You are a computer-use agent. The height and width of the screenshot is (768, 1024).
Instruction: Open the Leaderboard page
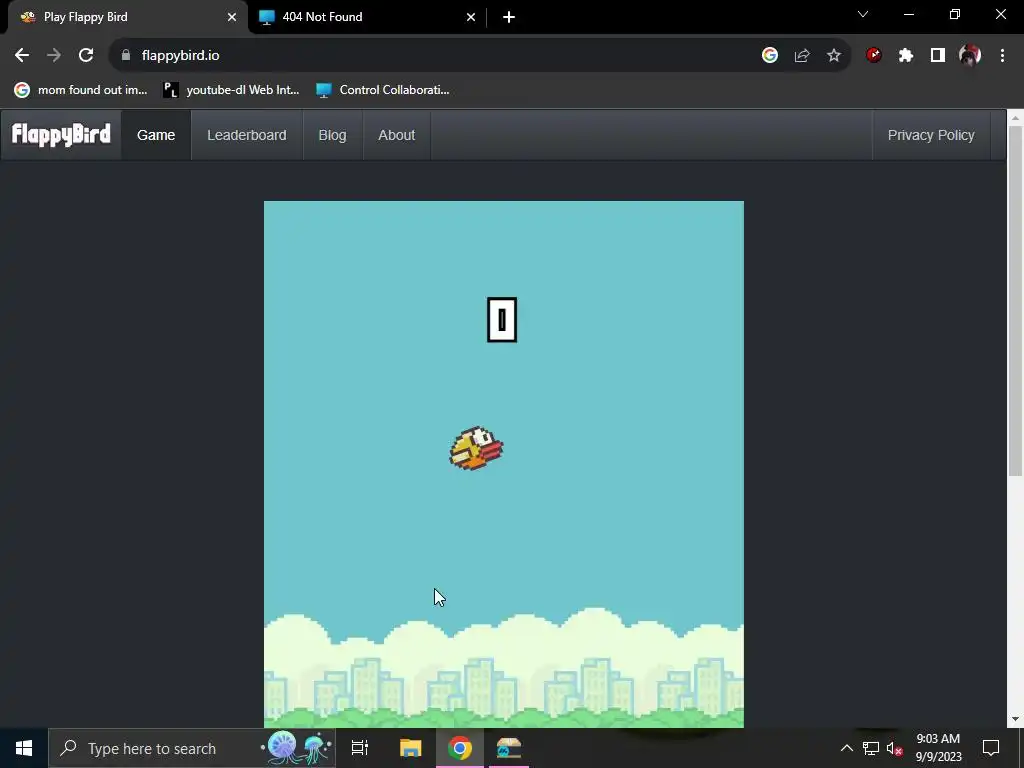pos(247,135)
